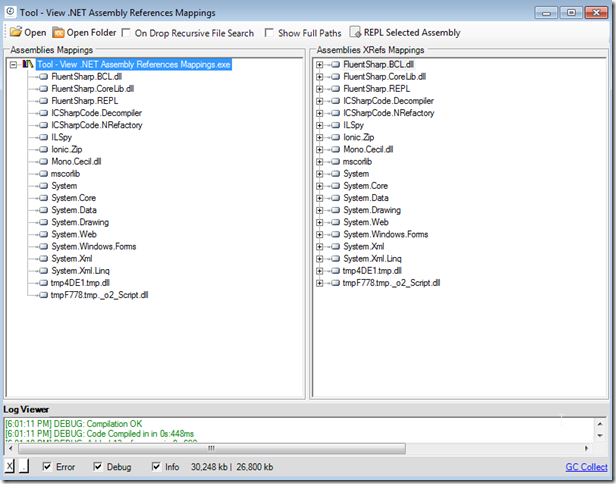Select System.Core in XRefs tree

tap(365, 186)
